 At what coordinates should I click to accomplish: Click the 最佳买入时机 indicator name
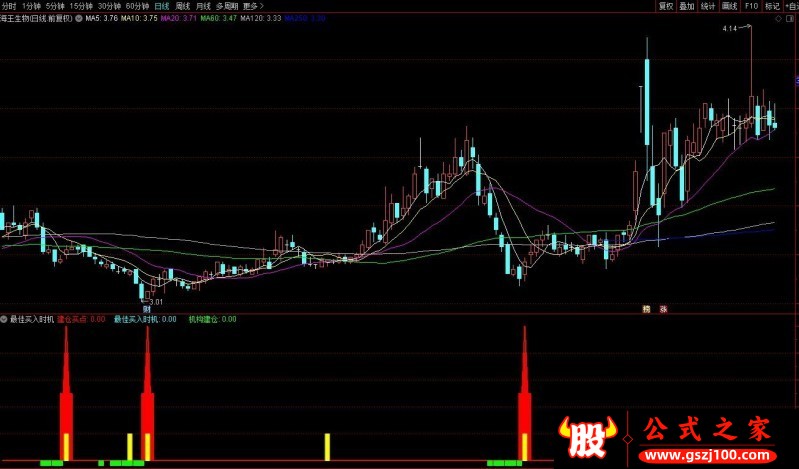pos(32,320)
